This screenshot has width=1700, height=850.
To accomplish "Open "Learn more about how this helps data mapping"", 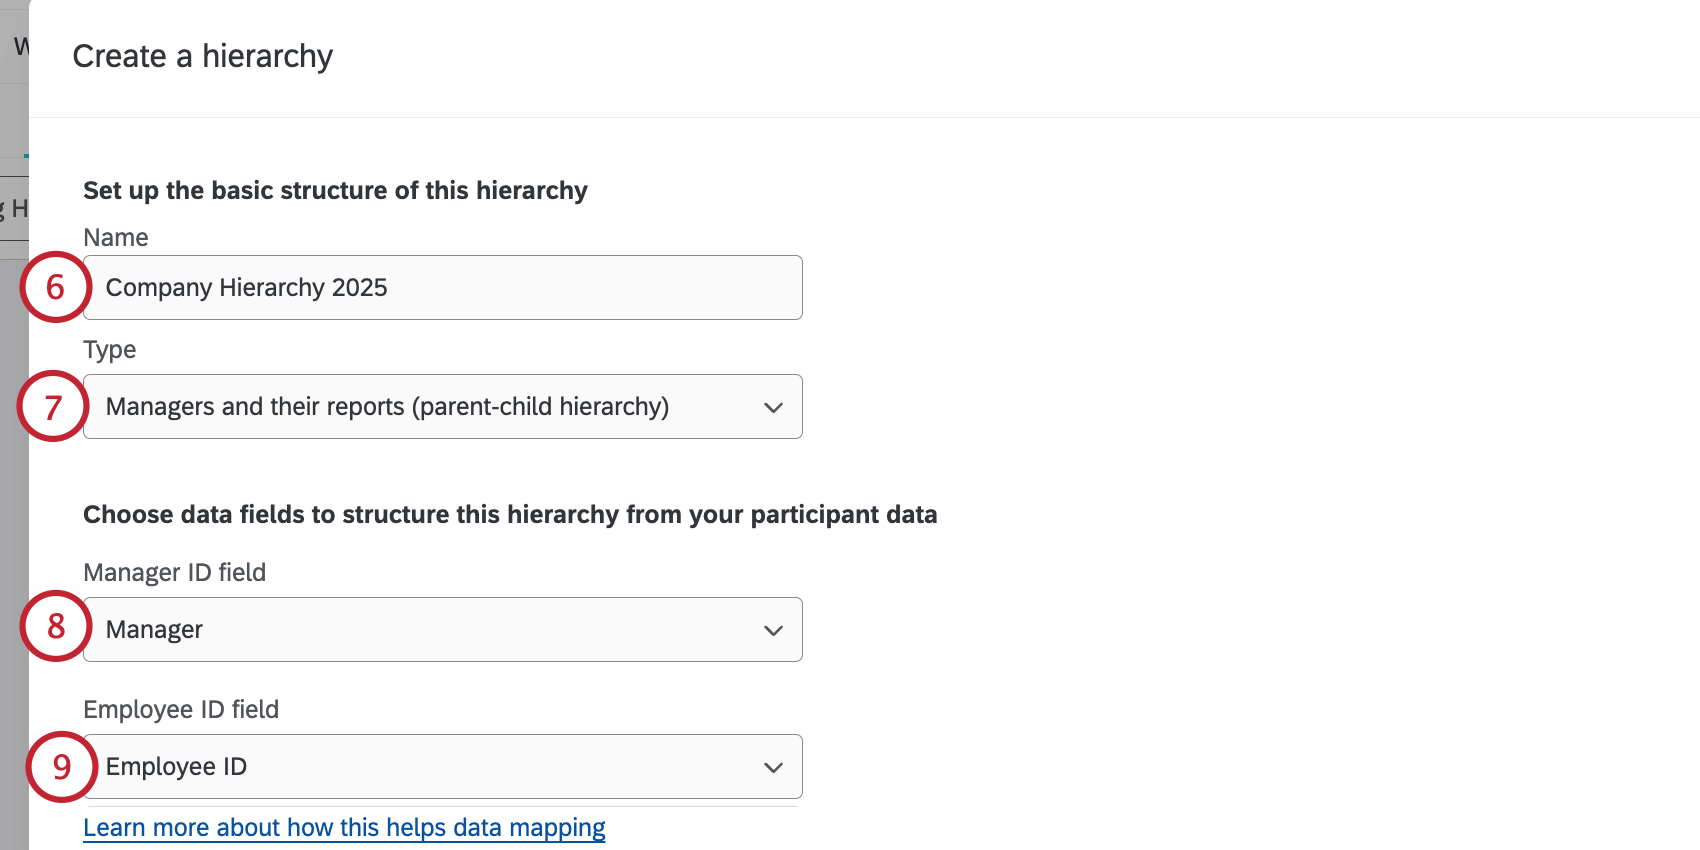I will coord(344,828).
